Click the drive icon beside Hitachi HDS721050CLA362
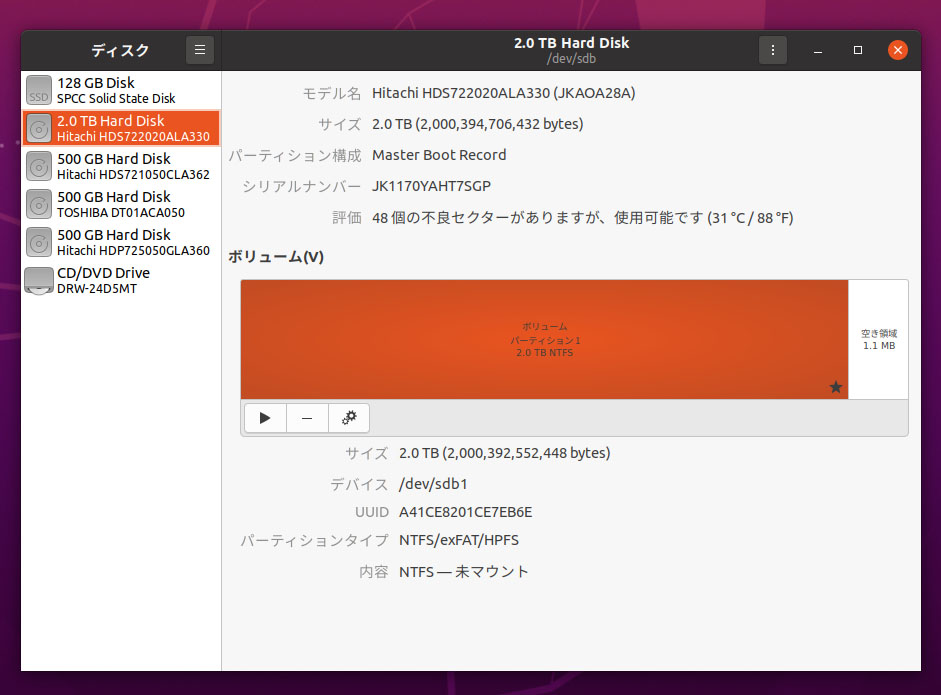Screen dimensions: 941x695 (x=39, y=166)
